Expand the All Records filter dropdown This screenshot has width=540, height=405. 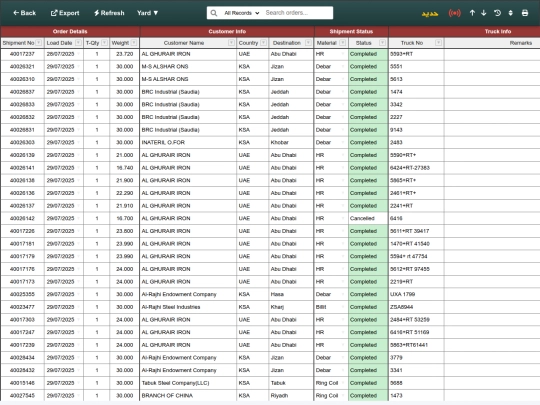241,13
